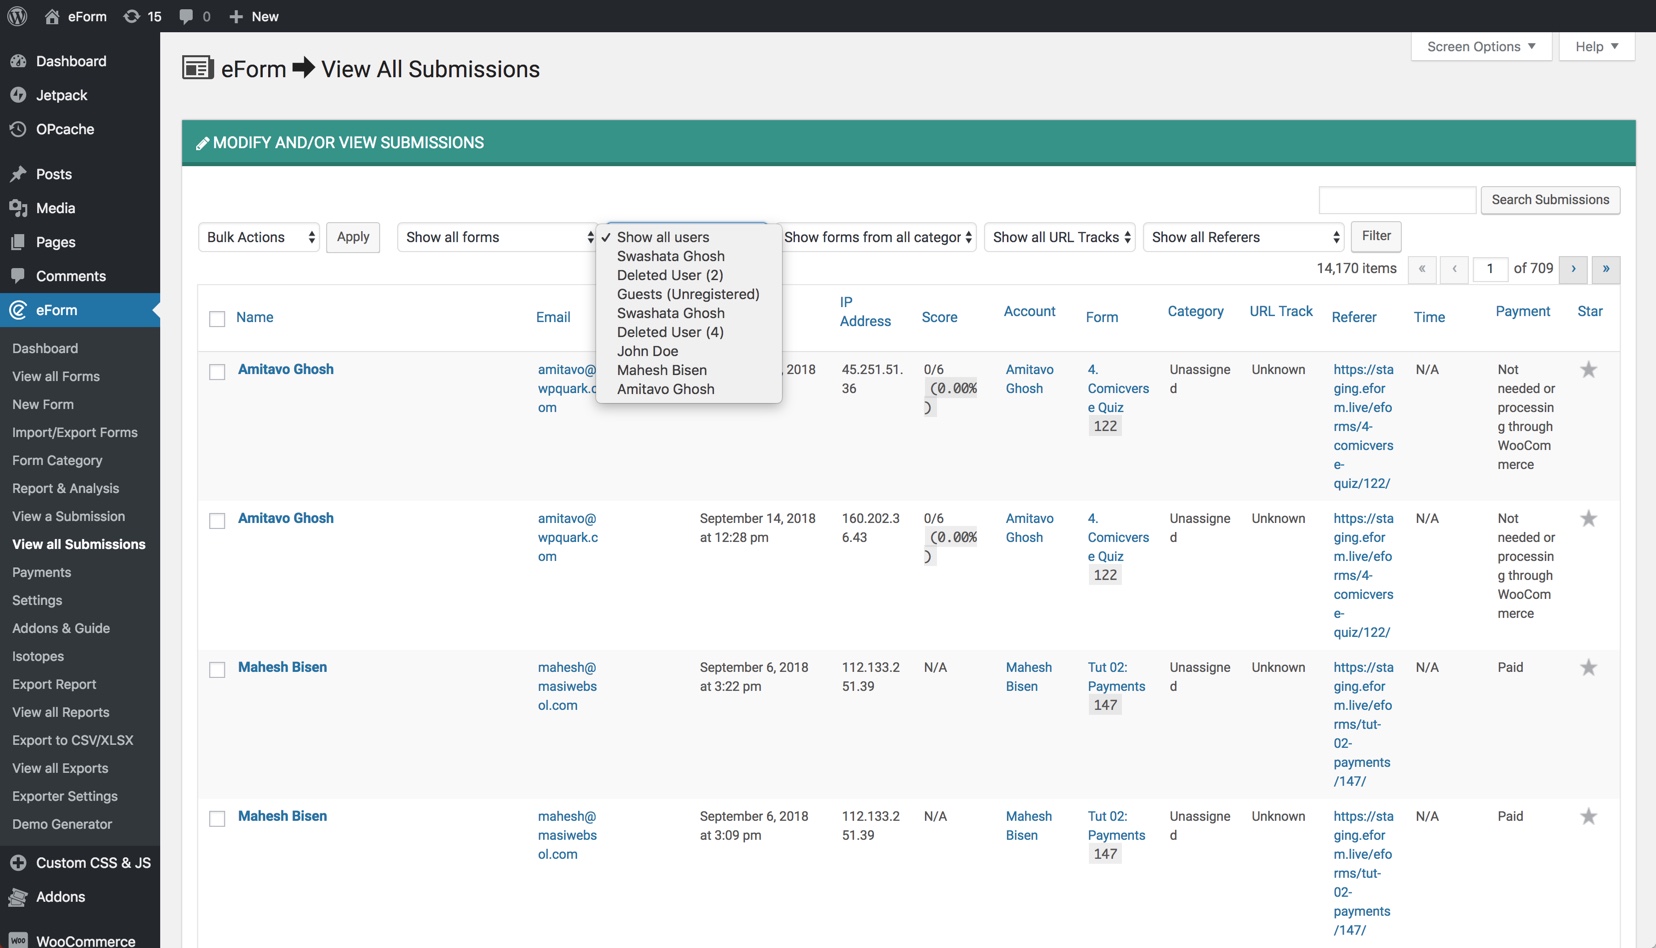This screenshot has width=1656, height=948.
Task: Click the Media library icon
Action: click(18, 208)
